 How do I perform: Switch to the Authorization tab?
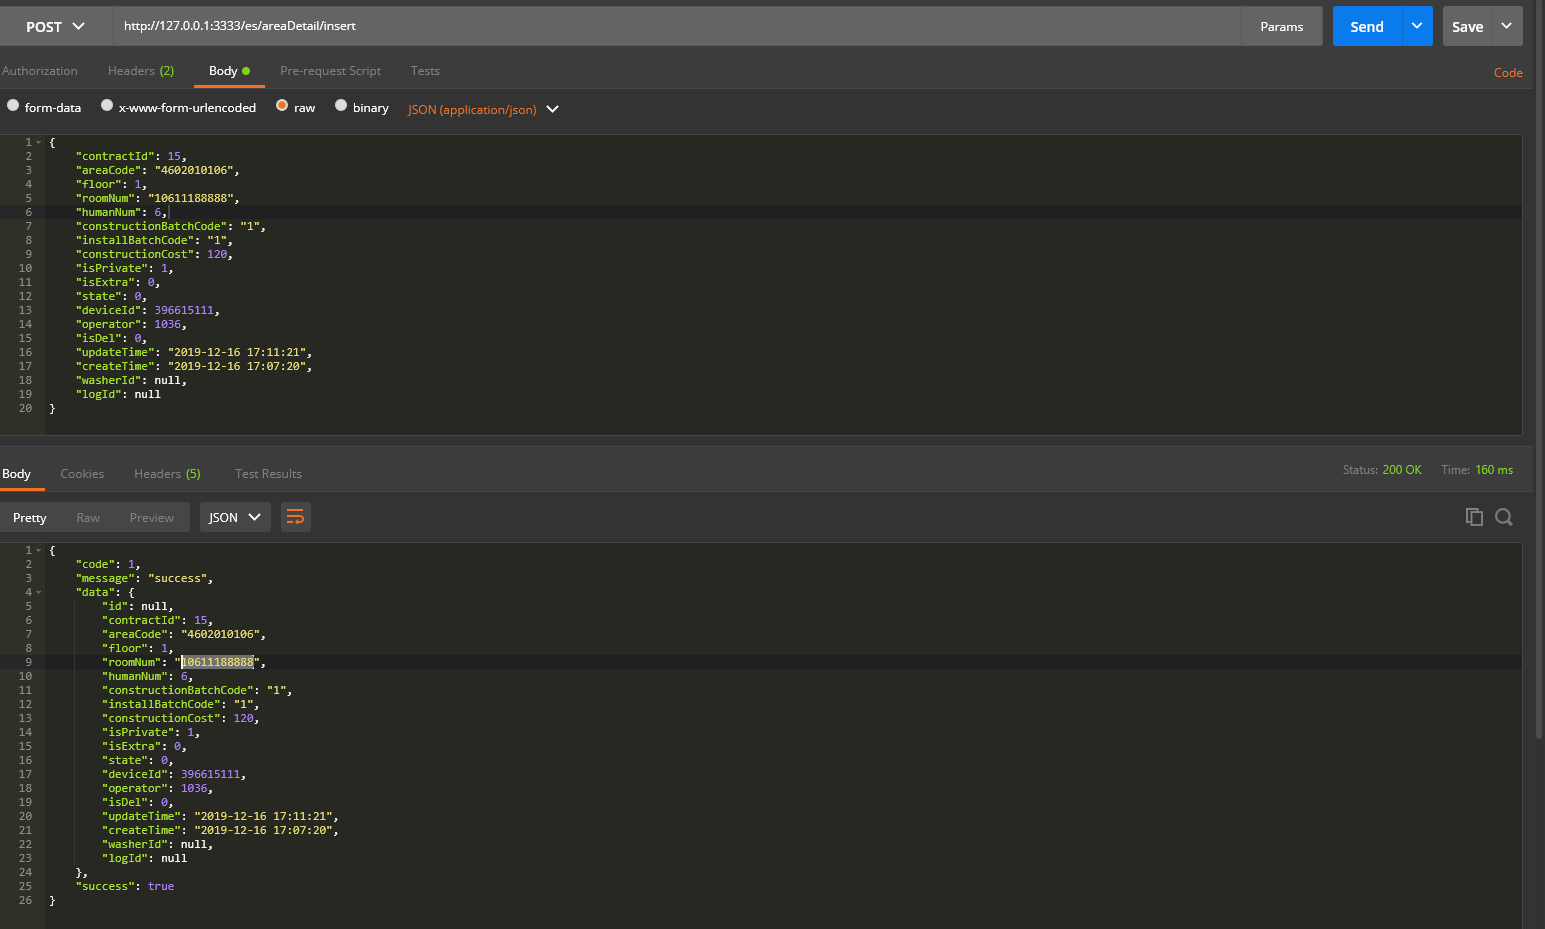(x=39, y=71)
